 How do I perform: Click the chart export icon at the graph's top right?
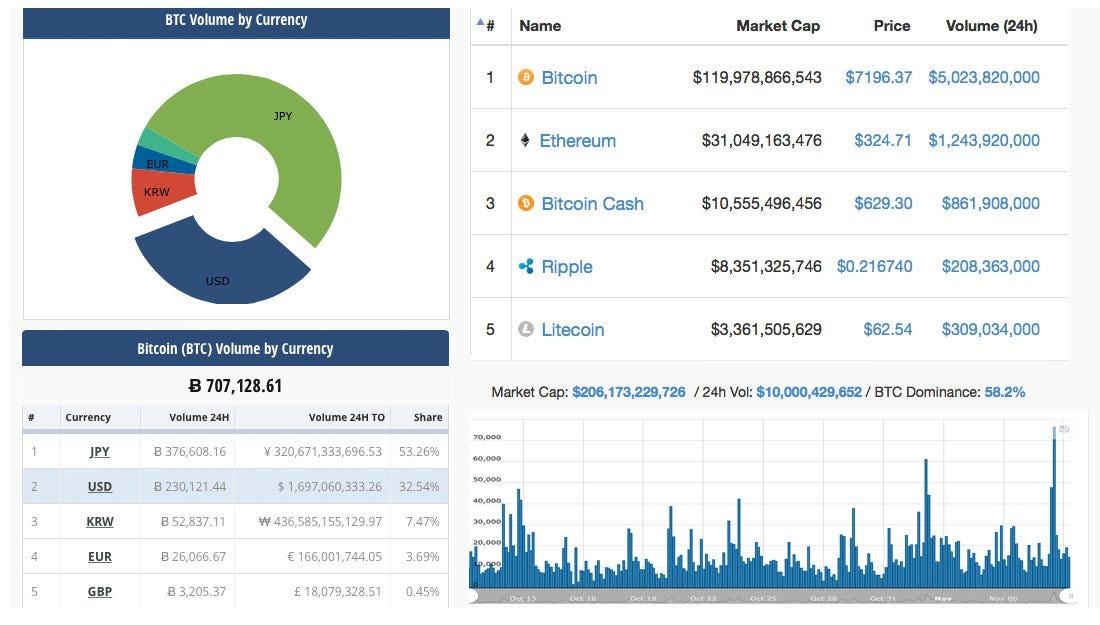tap(1064, 429)
